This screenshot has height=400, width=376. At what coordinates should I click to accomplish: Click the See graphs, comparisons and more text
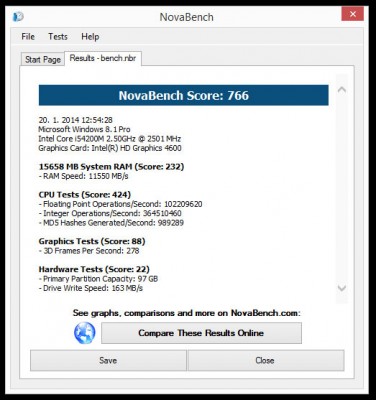pyautogui.click(x=187, y=313)
